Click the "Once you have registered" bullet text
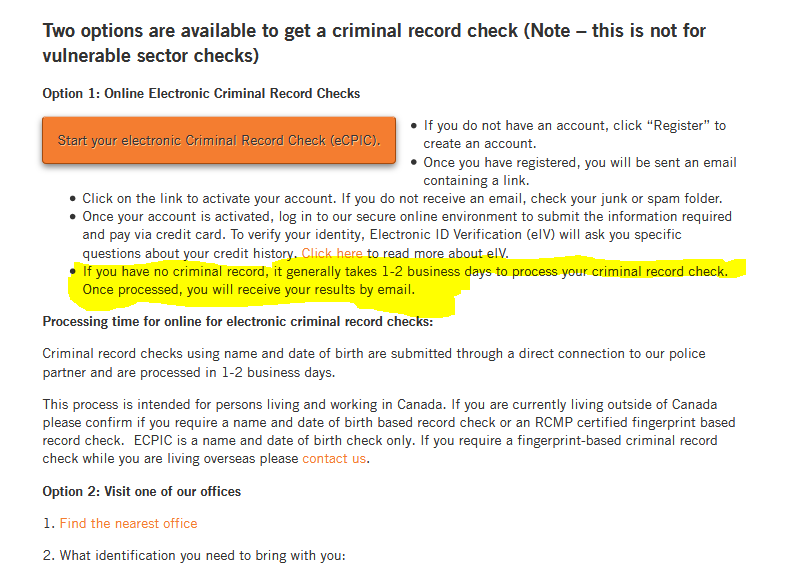Image resolution: width=787 pixels, height=574 pixels. tap(580, 172)
